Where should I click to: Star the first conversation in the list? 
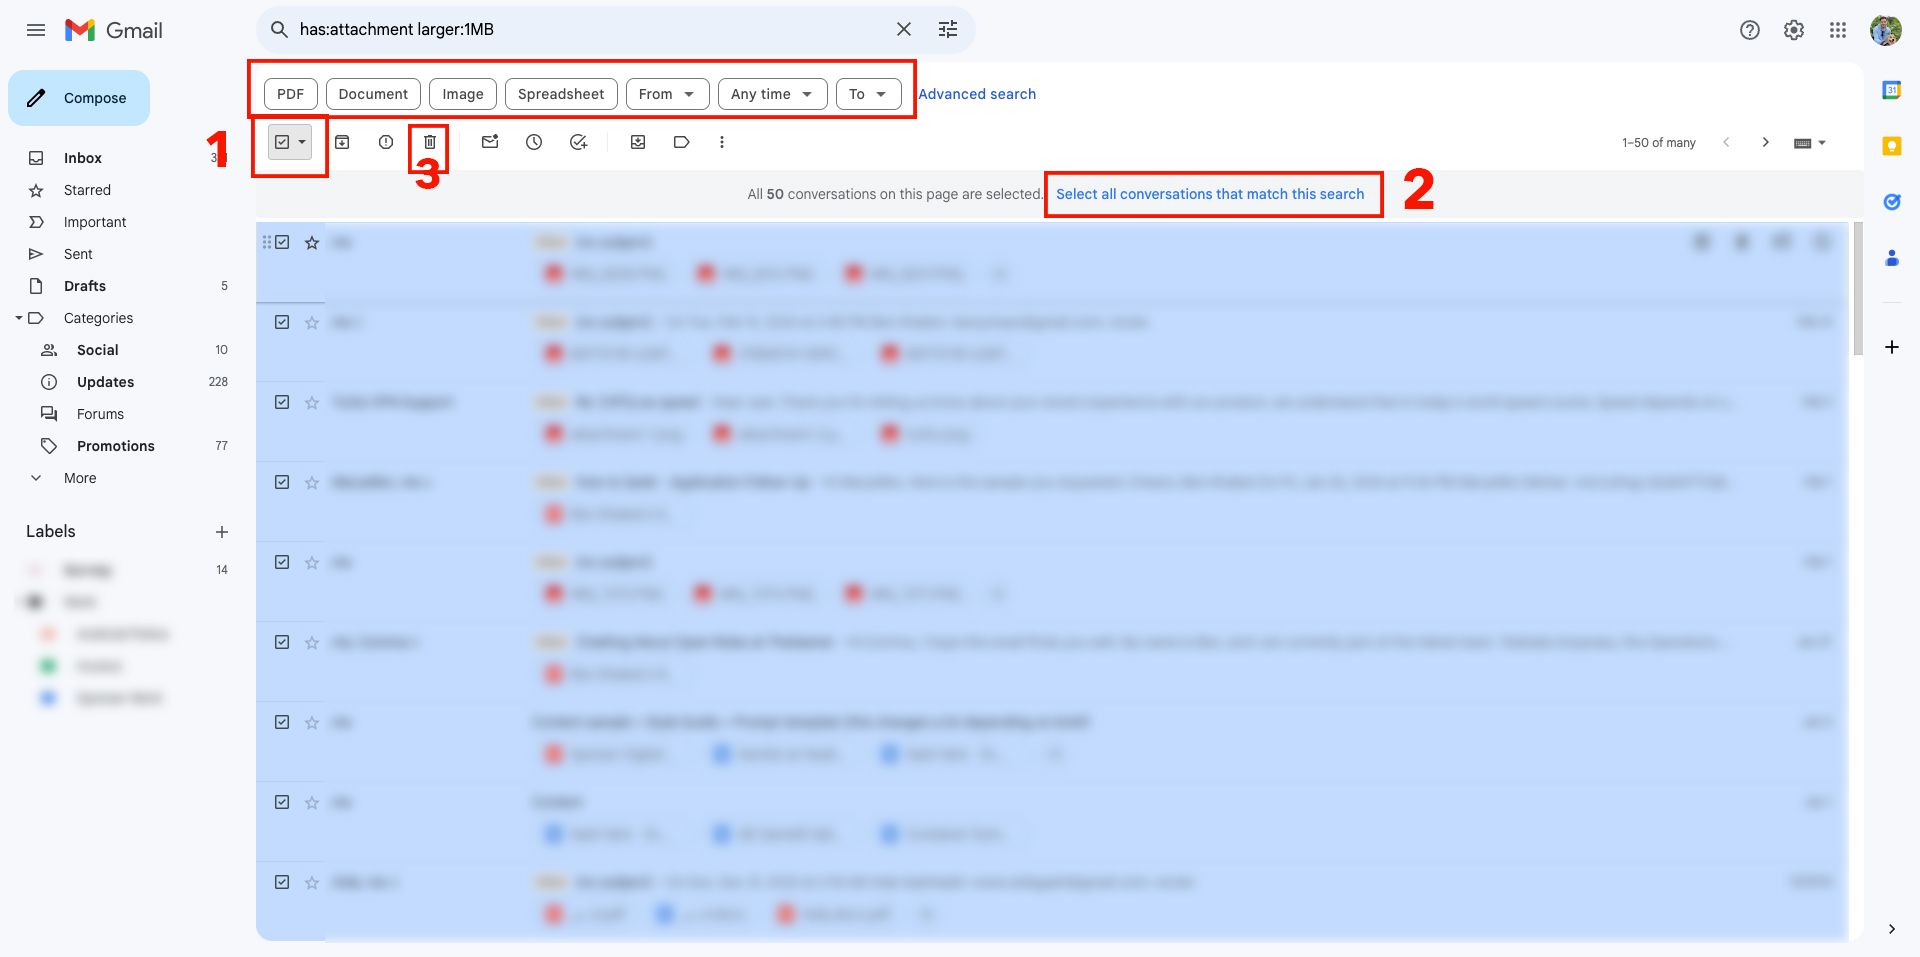coord(311,242)
